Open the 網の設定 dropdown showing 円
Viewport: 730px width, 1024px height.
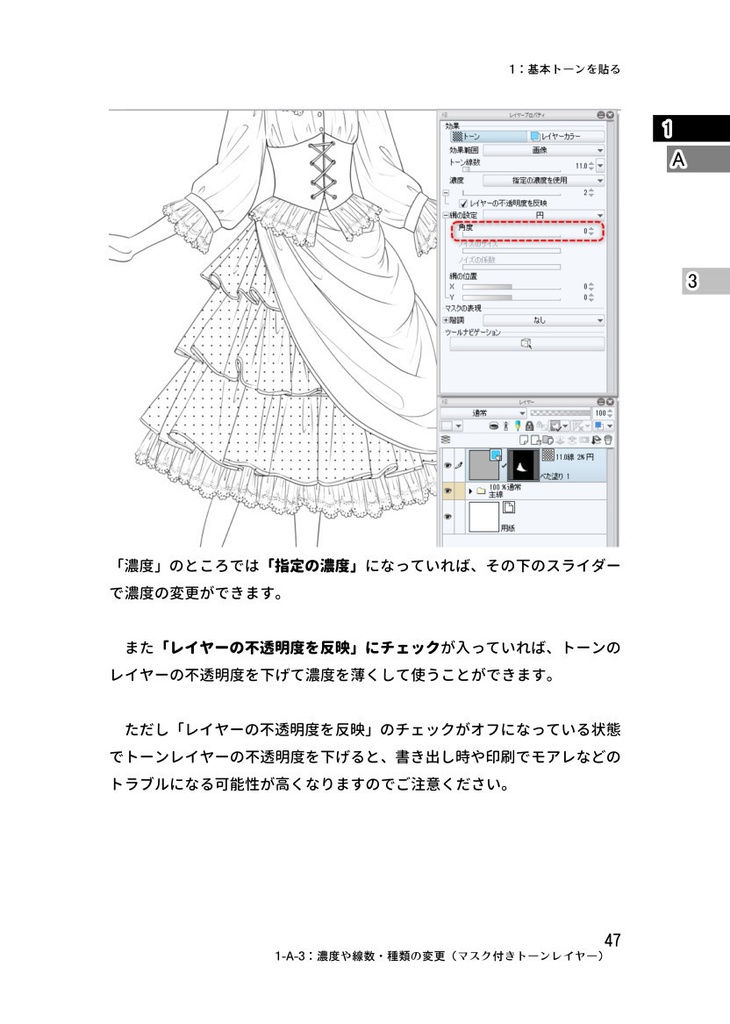pyautogui.click(x=543, y=216)
